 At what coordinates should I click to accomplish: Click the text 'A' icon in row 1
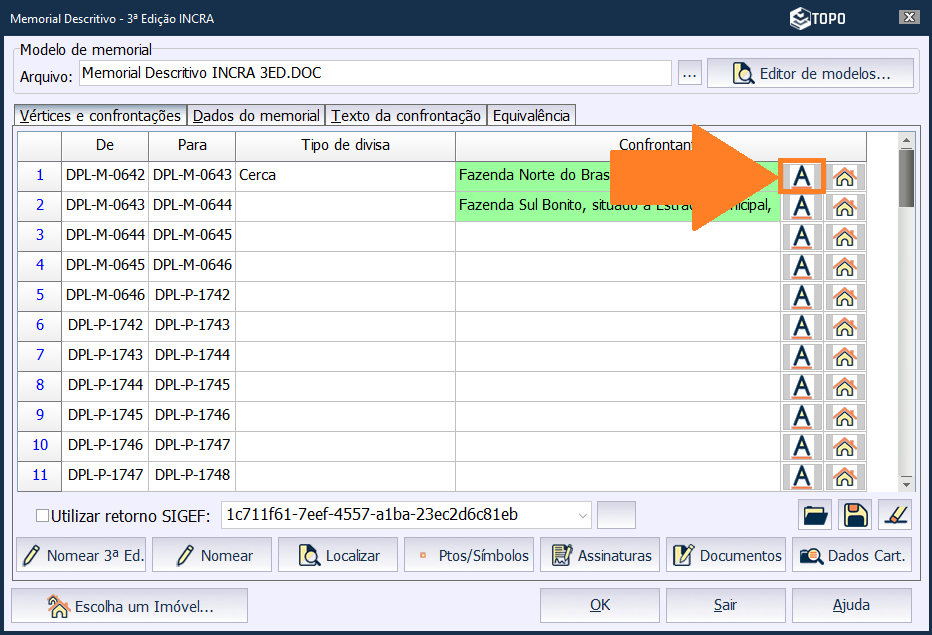click(x=801, y=176)
